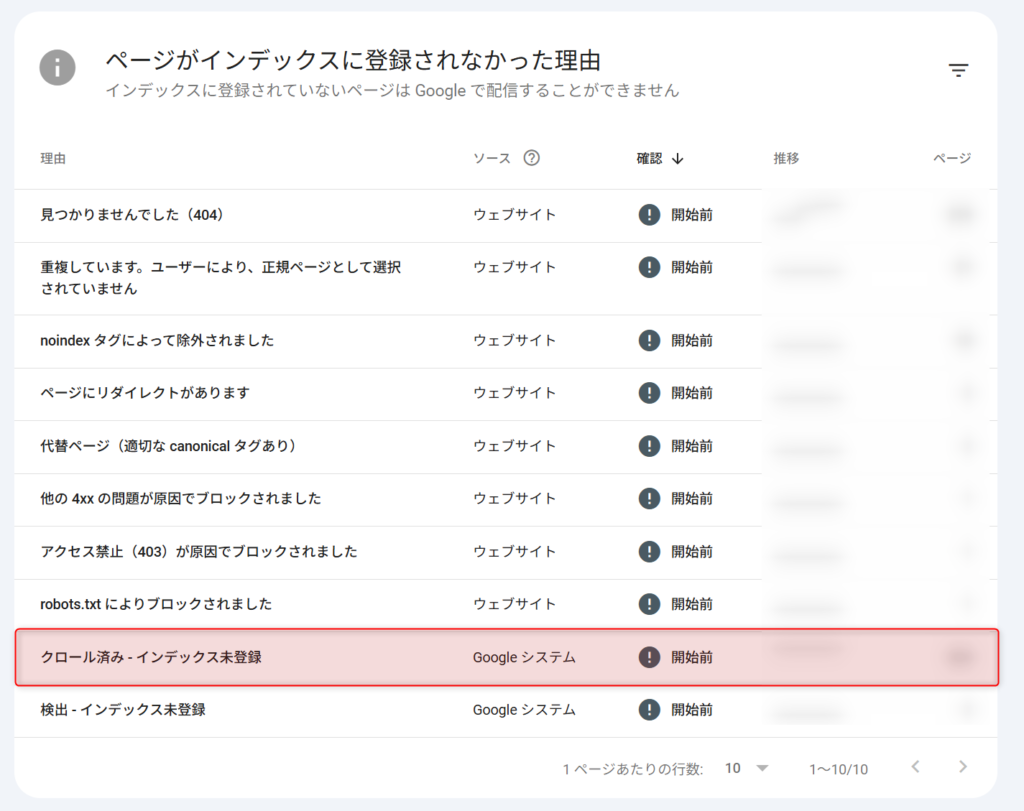Click the help icon next to ソース column
Viewport: 1024px width, 811px height.
click(x=531, y=157)
